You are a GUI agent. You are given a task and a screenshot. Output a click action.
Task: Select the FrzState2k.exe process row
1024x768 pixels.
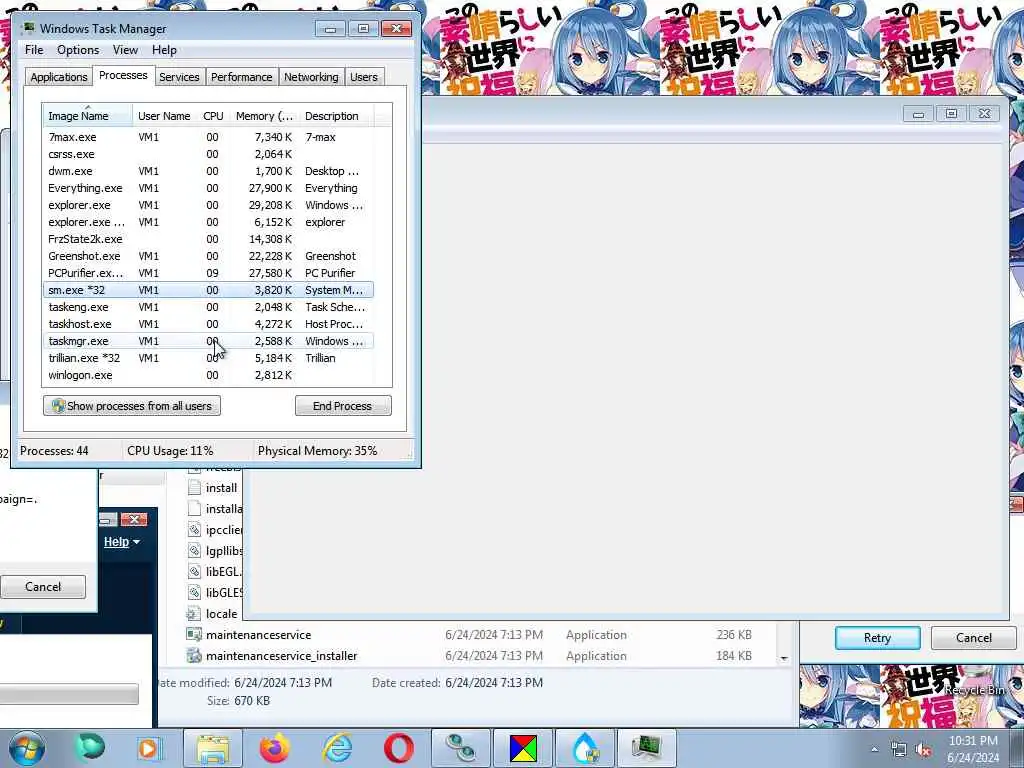click(x=209, y=239)
